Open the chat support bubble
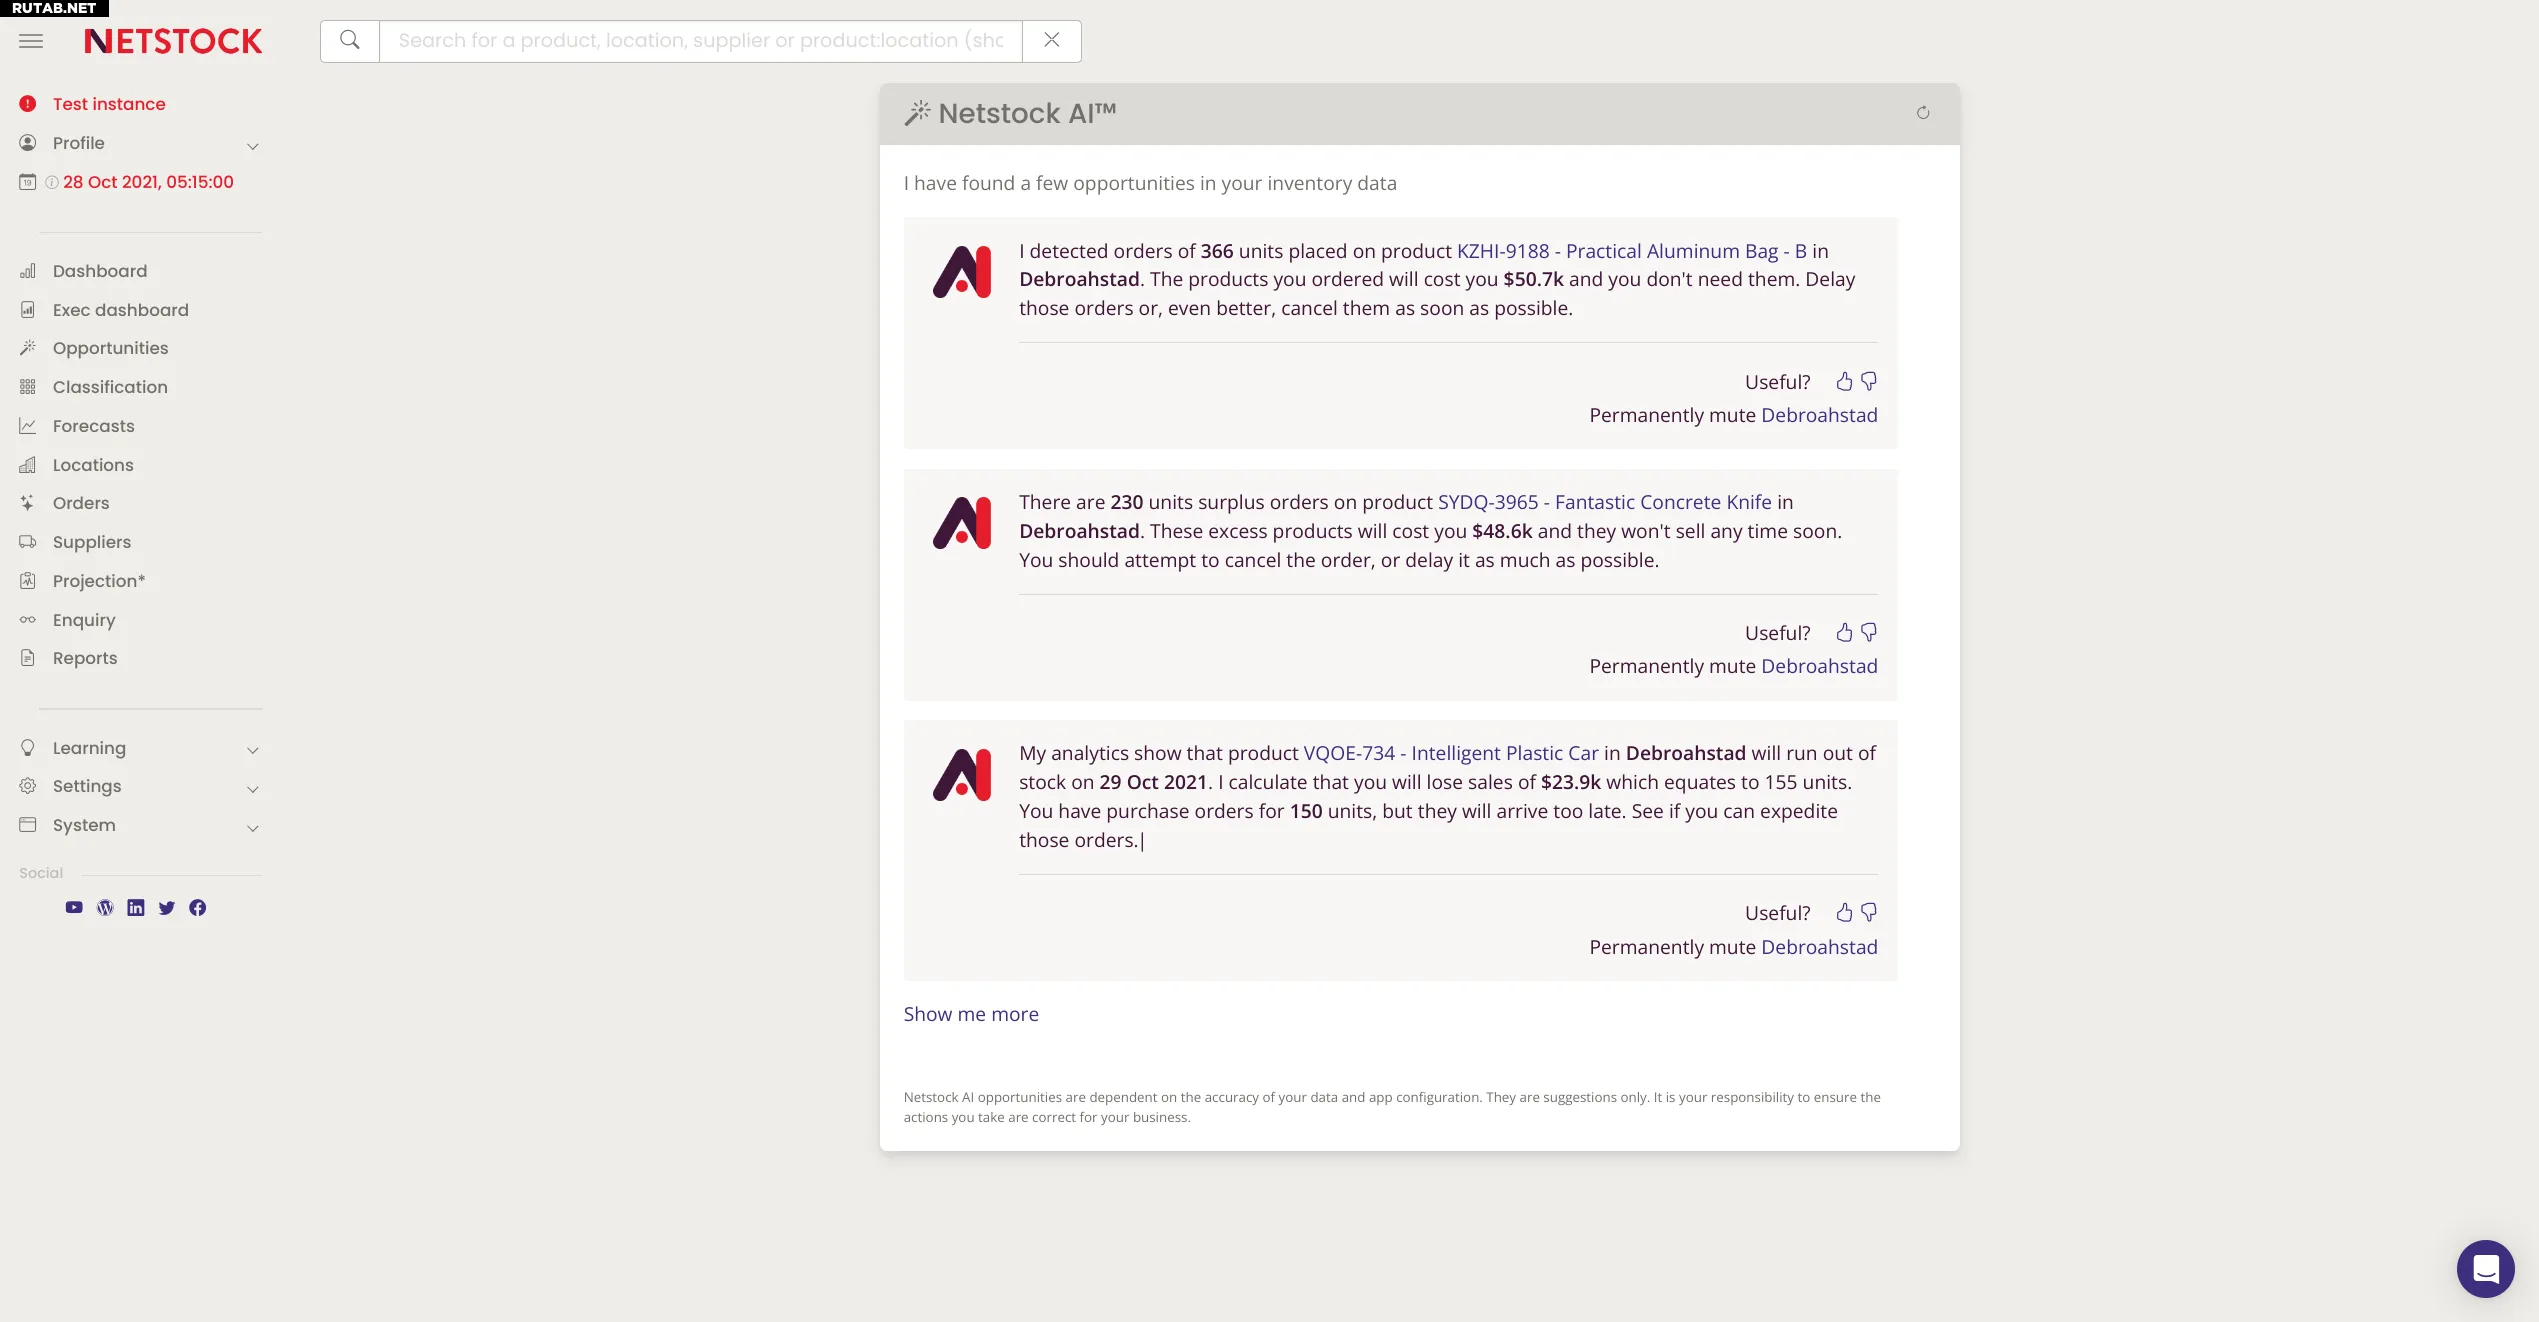 (x=2486, y=1269)
